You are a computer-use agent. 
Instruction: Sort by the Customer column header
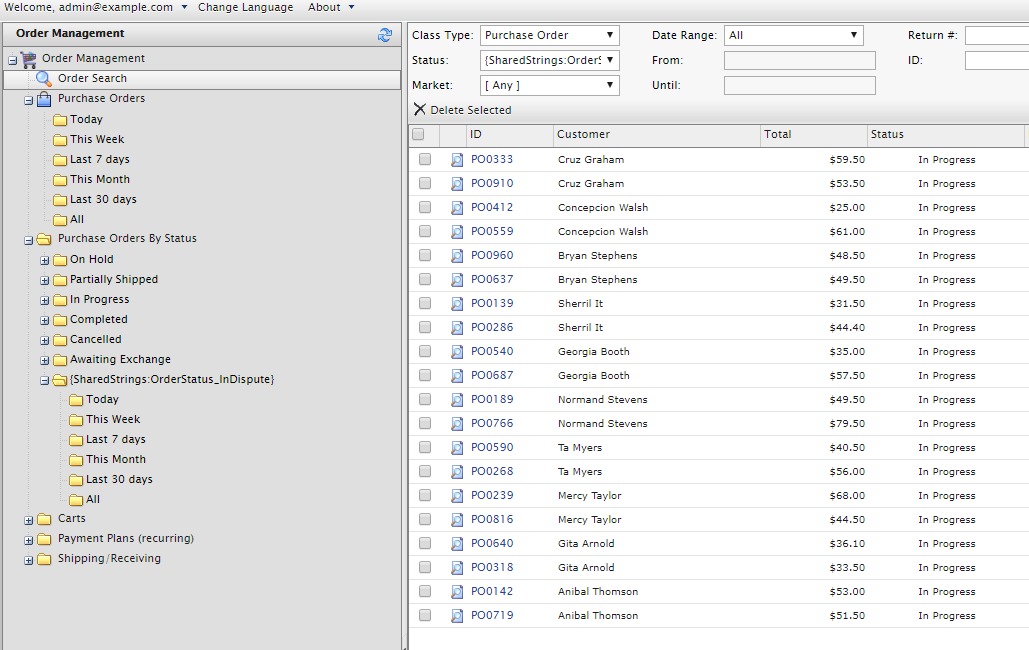[x=583, y=135]
